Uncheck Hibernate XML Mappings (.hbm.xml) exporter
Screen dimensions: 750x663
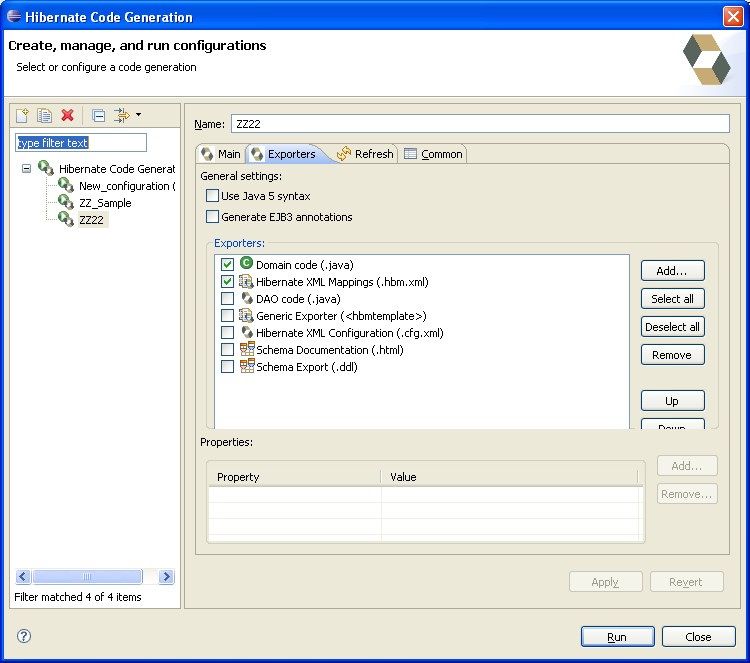coord(227,282)
